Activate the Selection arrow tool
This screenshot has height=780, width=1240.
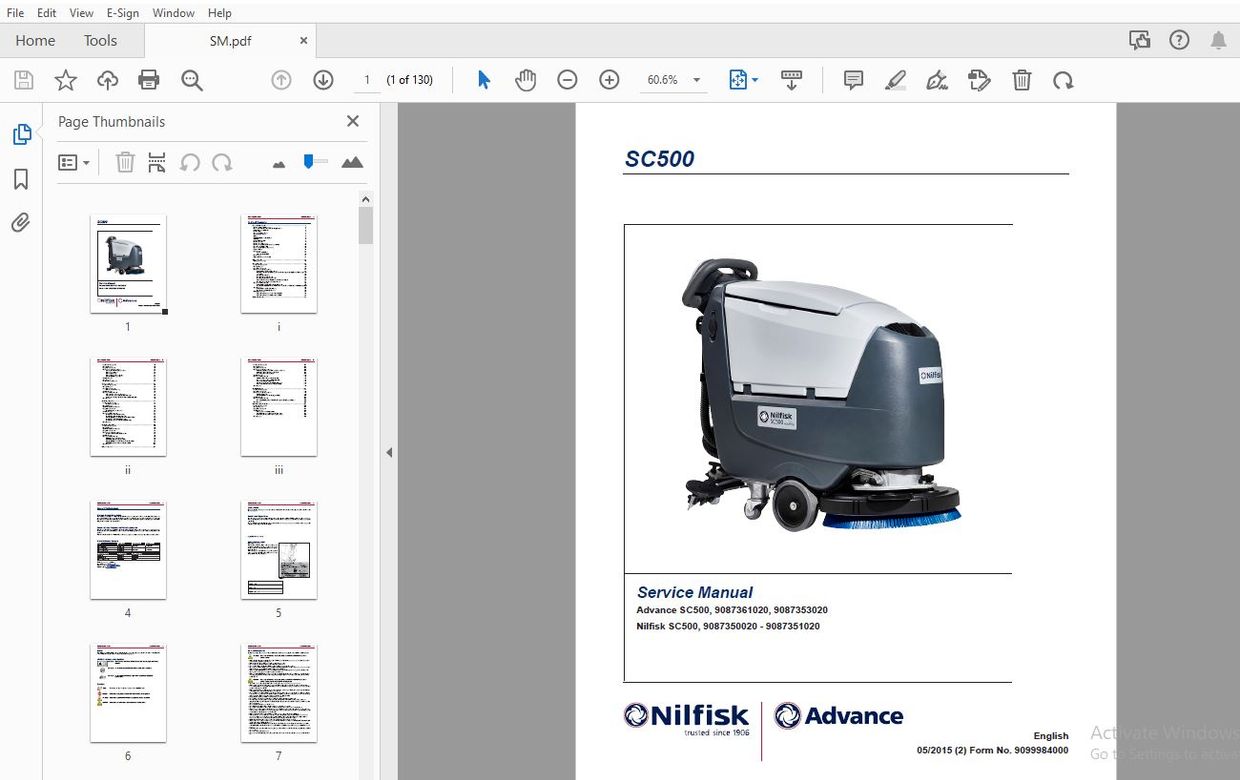coord(483,79)
